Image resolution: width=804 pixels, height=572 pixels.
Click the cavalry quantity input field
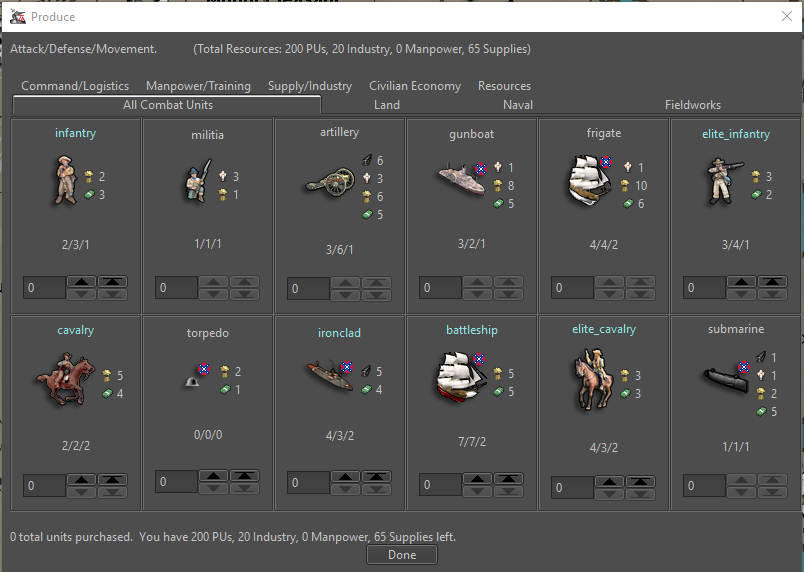pyautogui.click(x=44, y=485)
